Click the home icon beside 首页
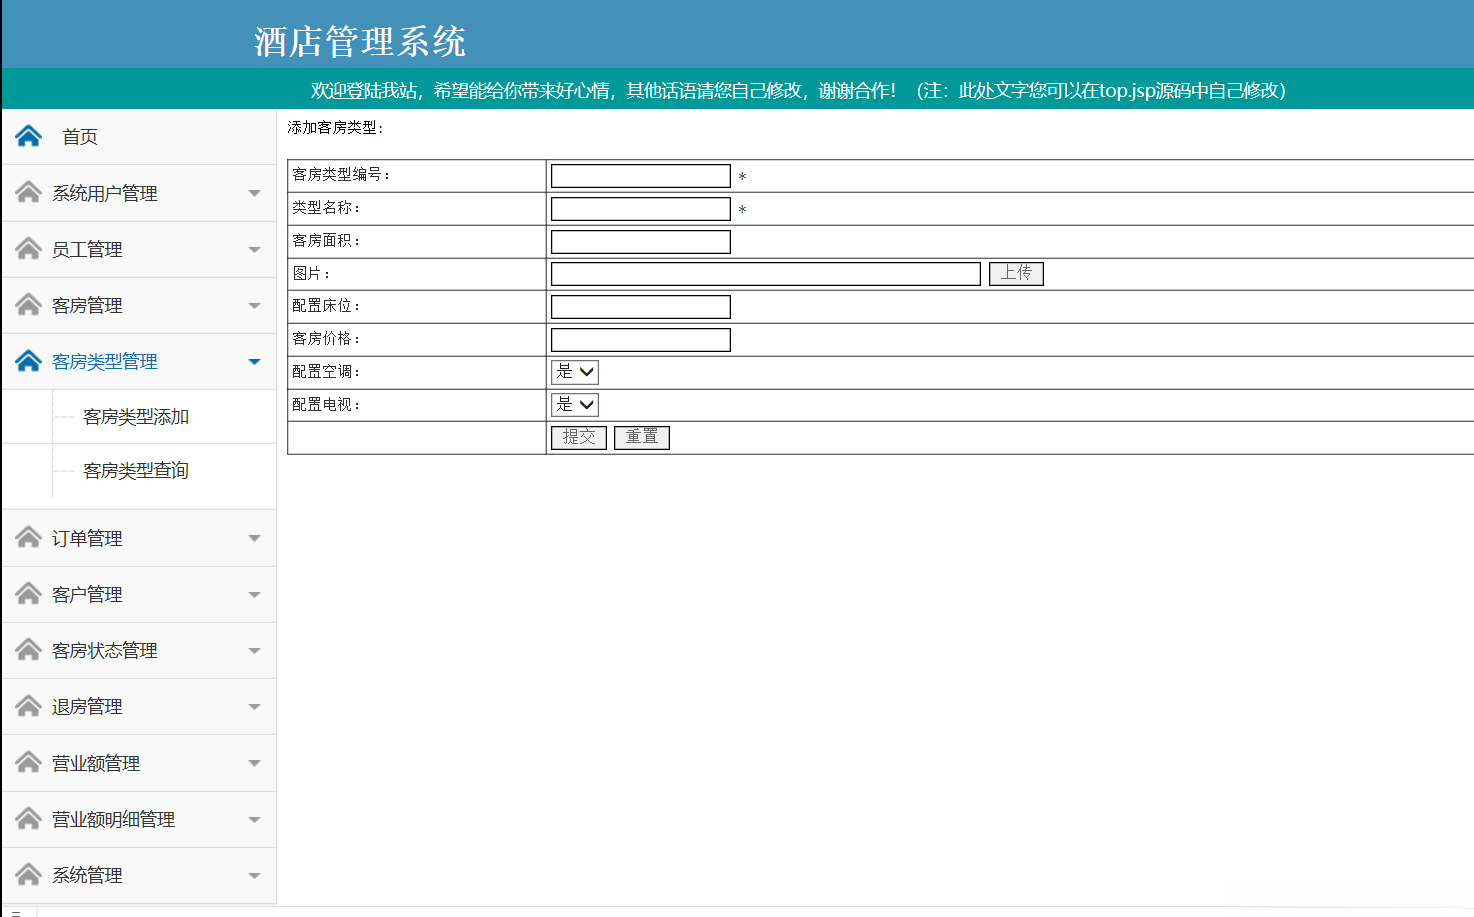 click(x=27, y=135)
